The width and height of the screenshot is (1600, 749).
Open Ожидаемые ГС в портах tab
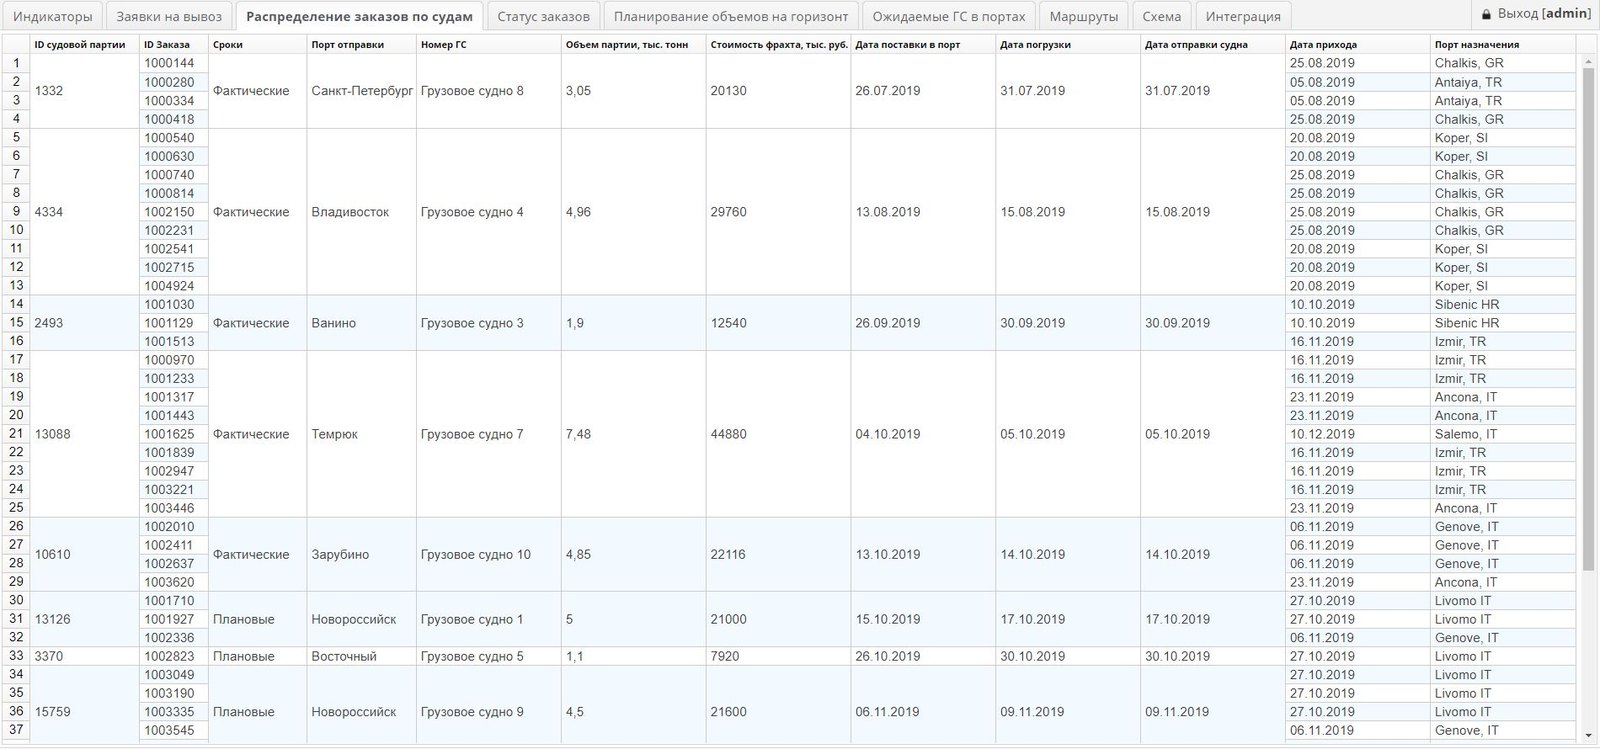(x=949, y=16)
